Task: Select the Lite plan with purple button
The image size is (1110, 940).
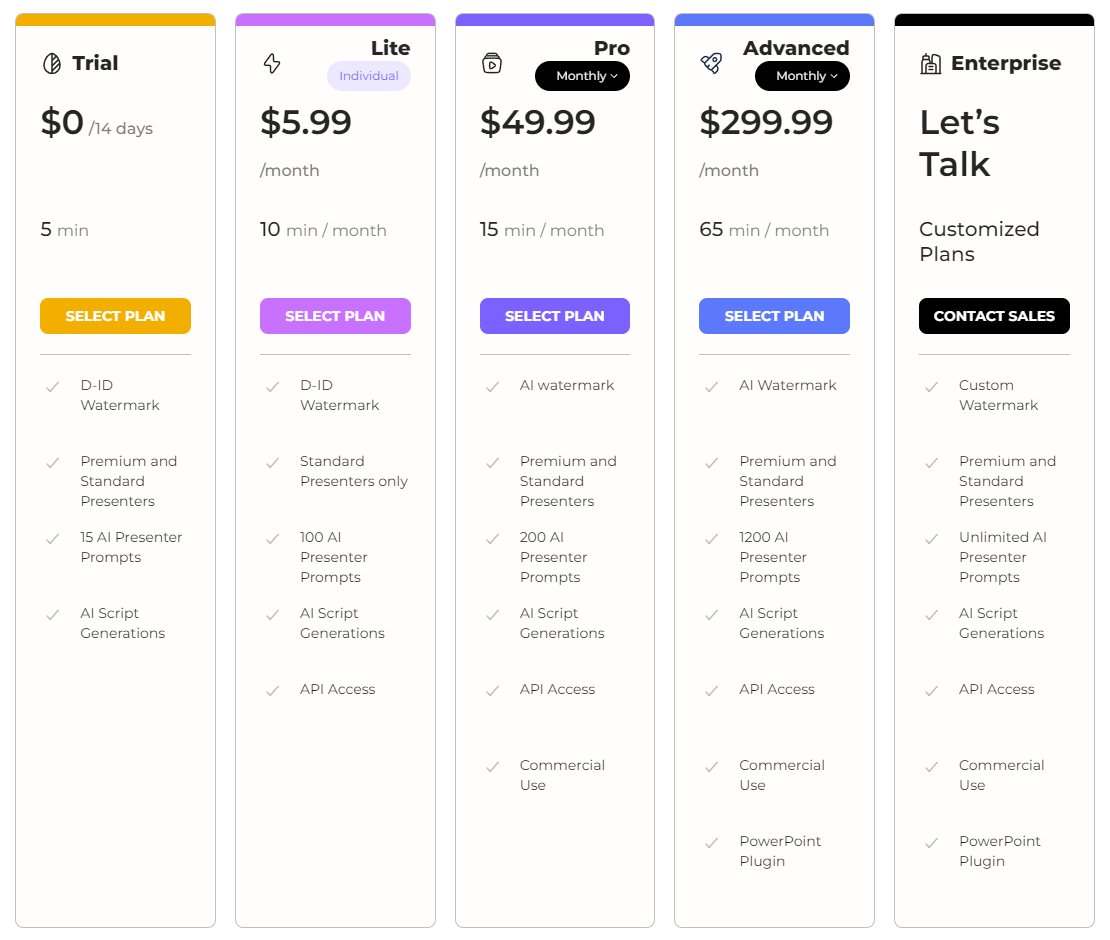Action: tap(335, 316)
